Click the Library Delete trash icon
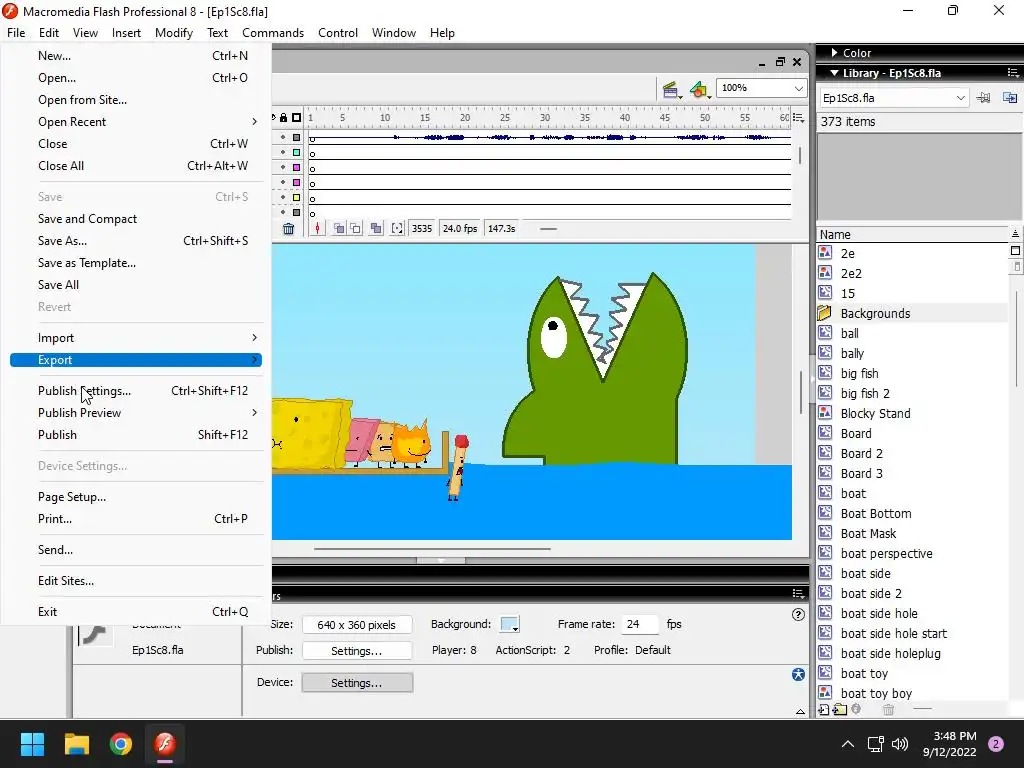 pos(888,709)
